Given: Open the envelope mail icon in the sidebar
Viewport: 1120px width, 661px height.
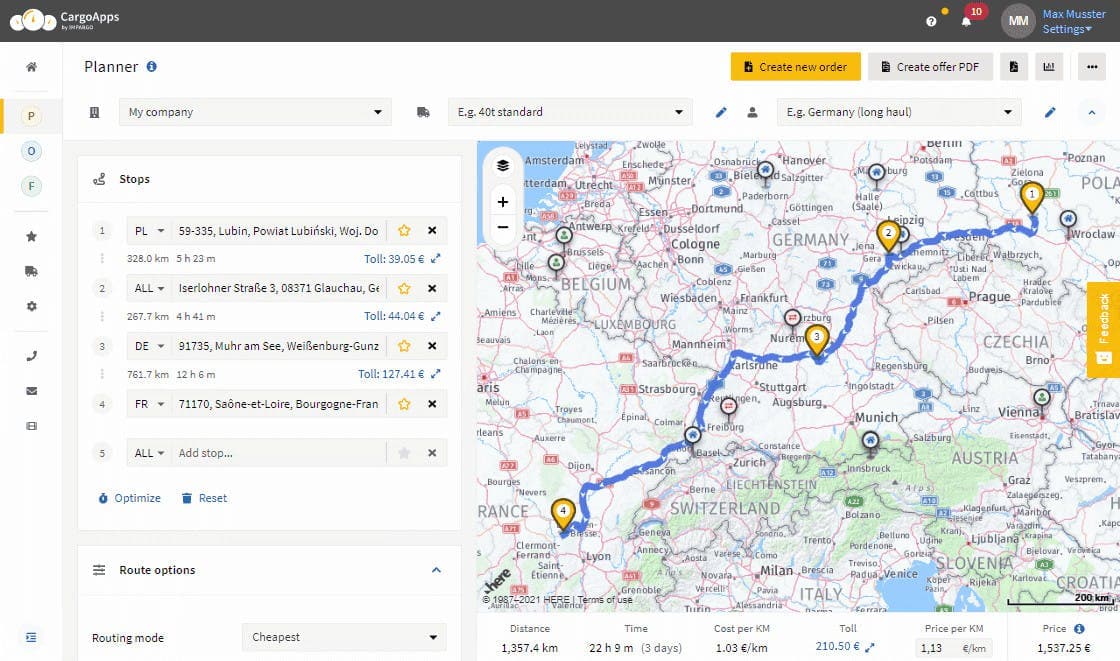Looking at the screenshot, I should point(30,390).
